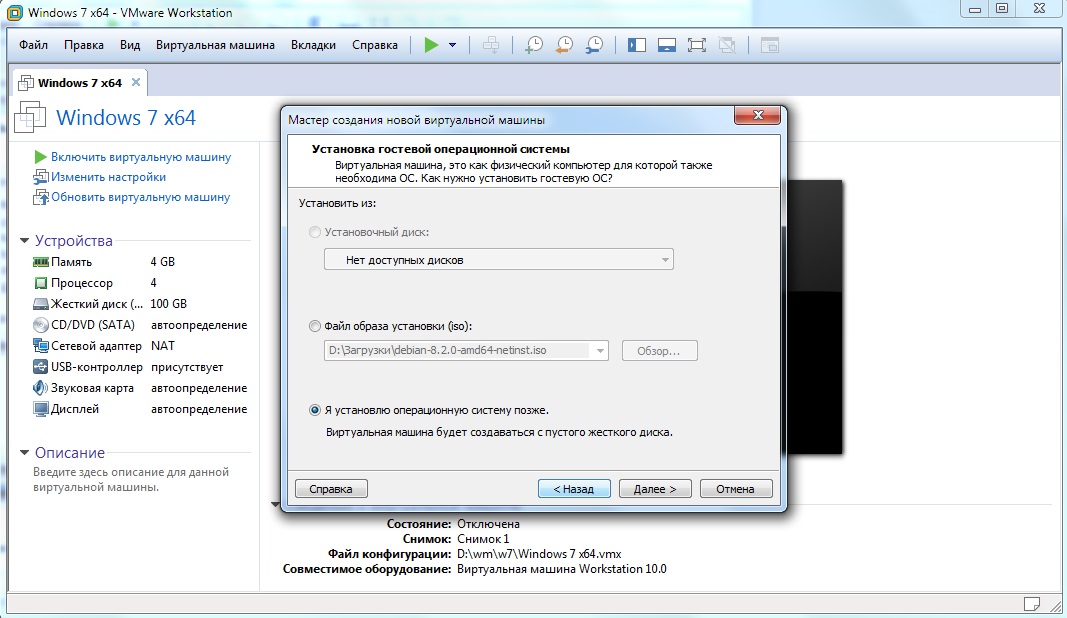The height and width of the screenshot is (618, 1067).
Task: Click the large Windows 7 x64 VM icon
Action: 30,117
